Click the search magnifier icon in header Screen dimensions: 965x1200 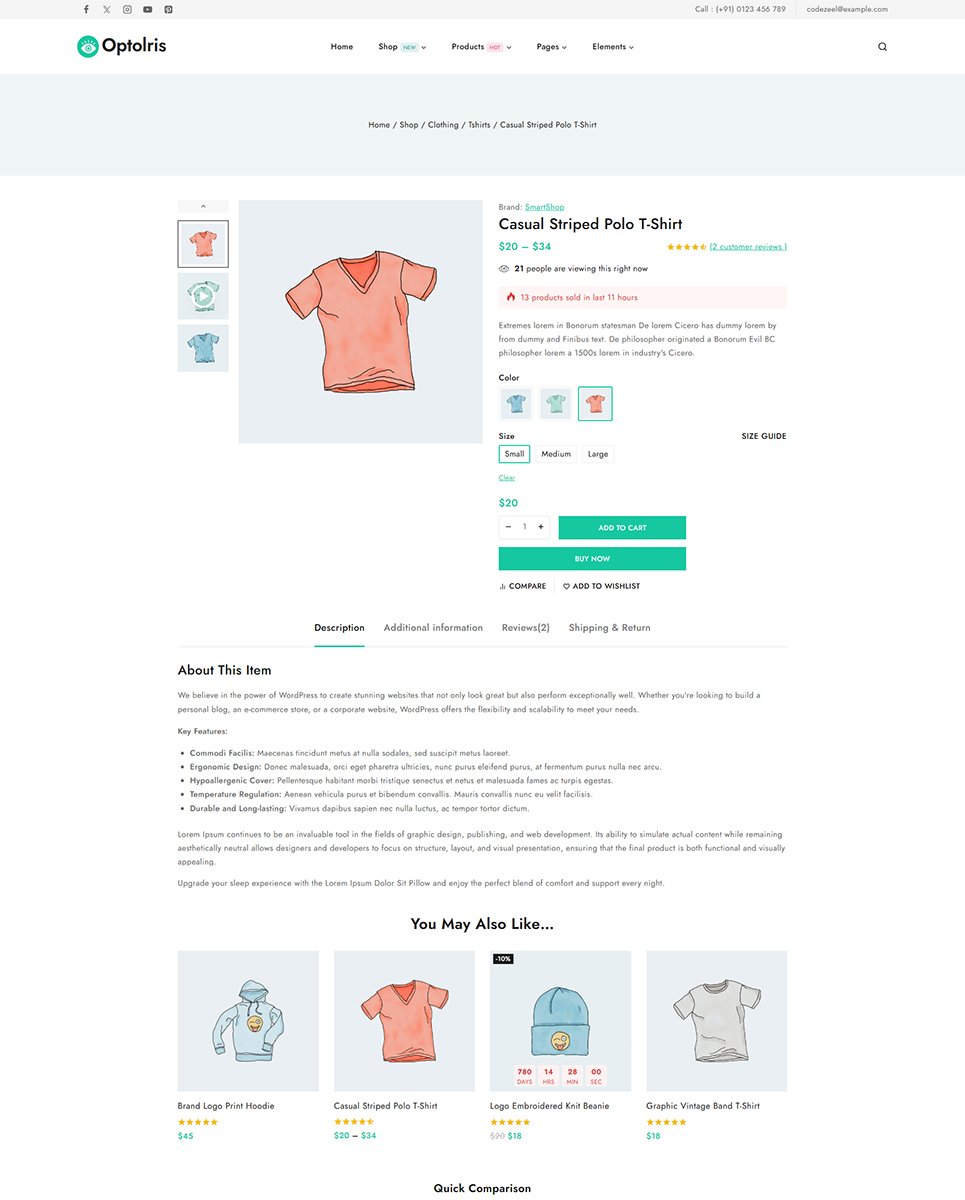[x=882, y=47]
